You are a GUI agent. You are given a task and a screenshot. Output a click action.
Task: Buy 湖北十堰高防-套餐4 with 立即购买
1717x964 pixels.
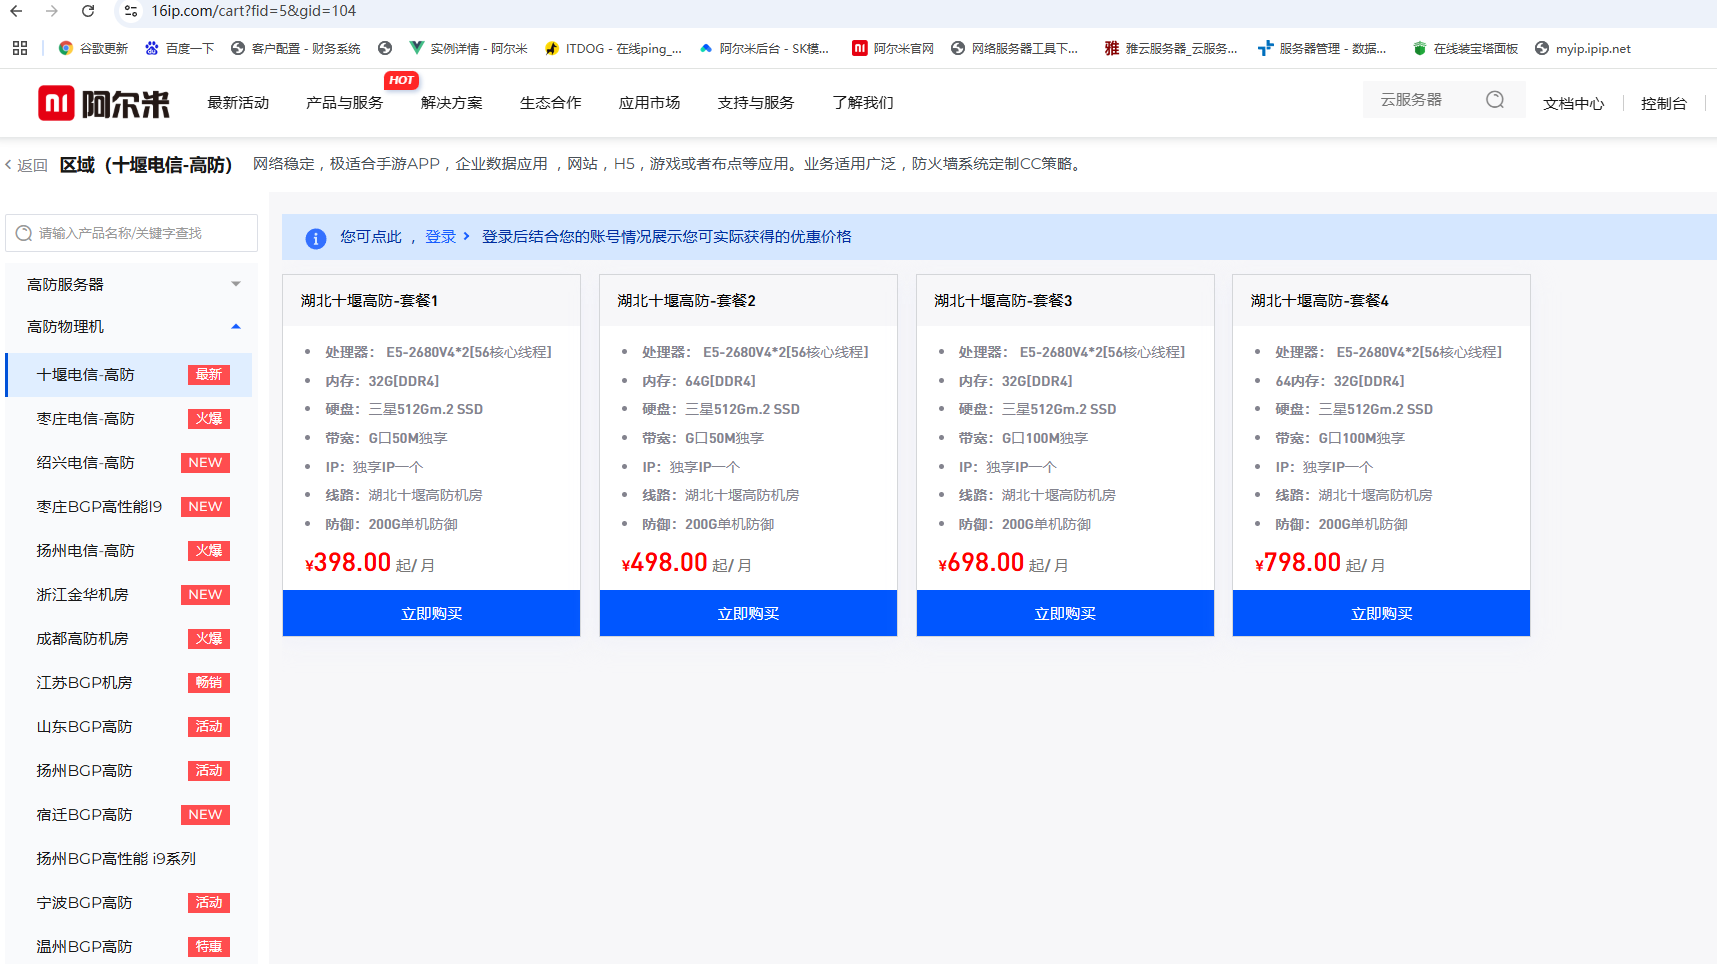click(1381, 613)
